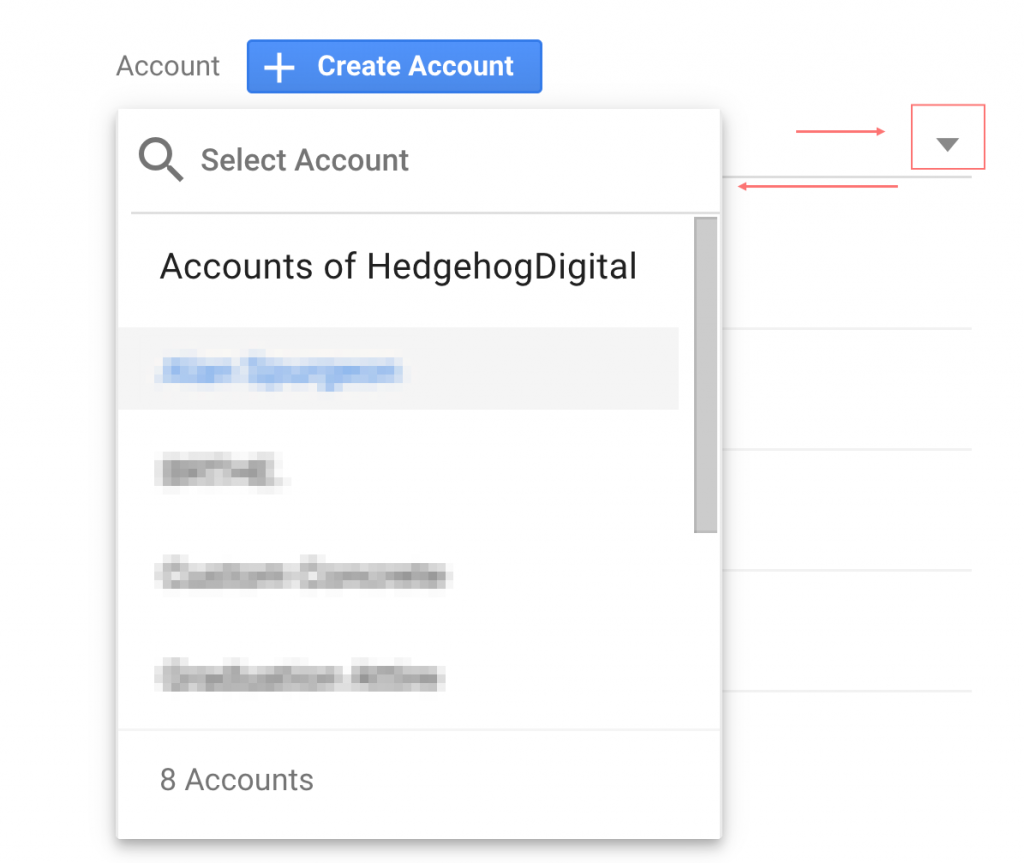Screen dimensions: 1024x863
Task: Click the magnifying glass search icon
Action: 160,160
